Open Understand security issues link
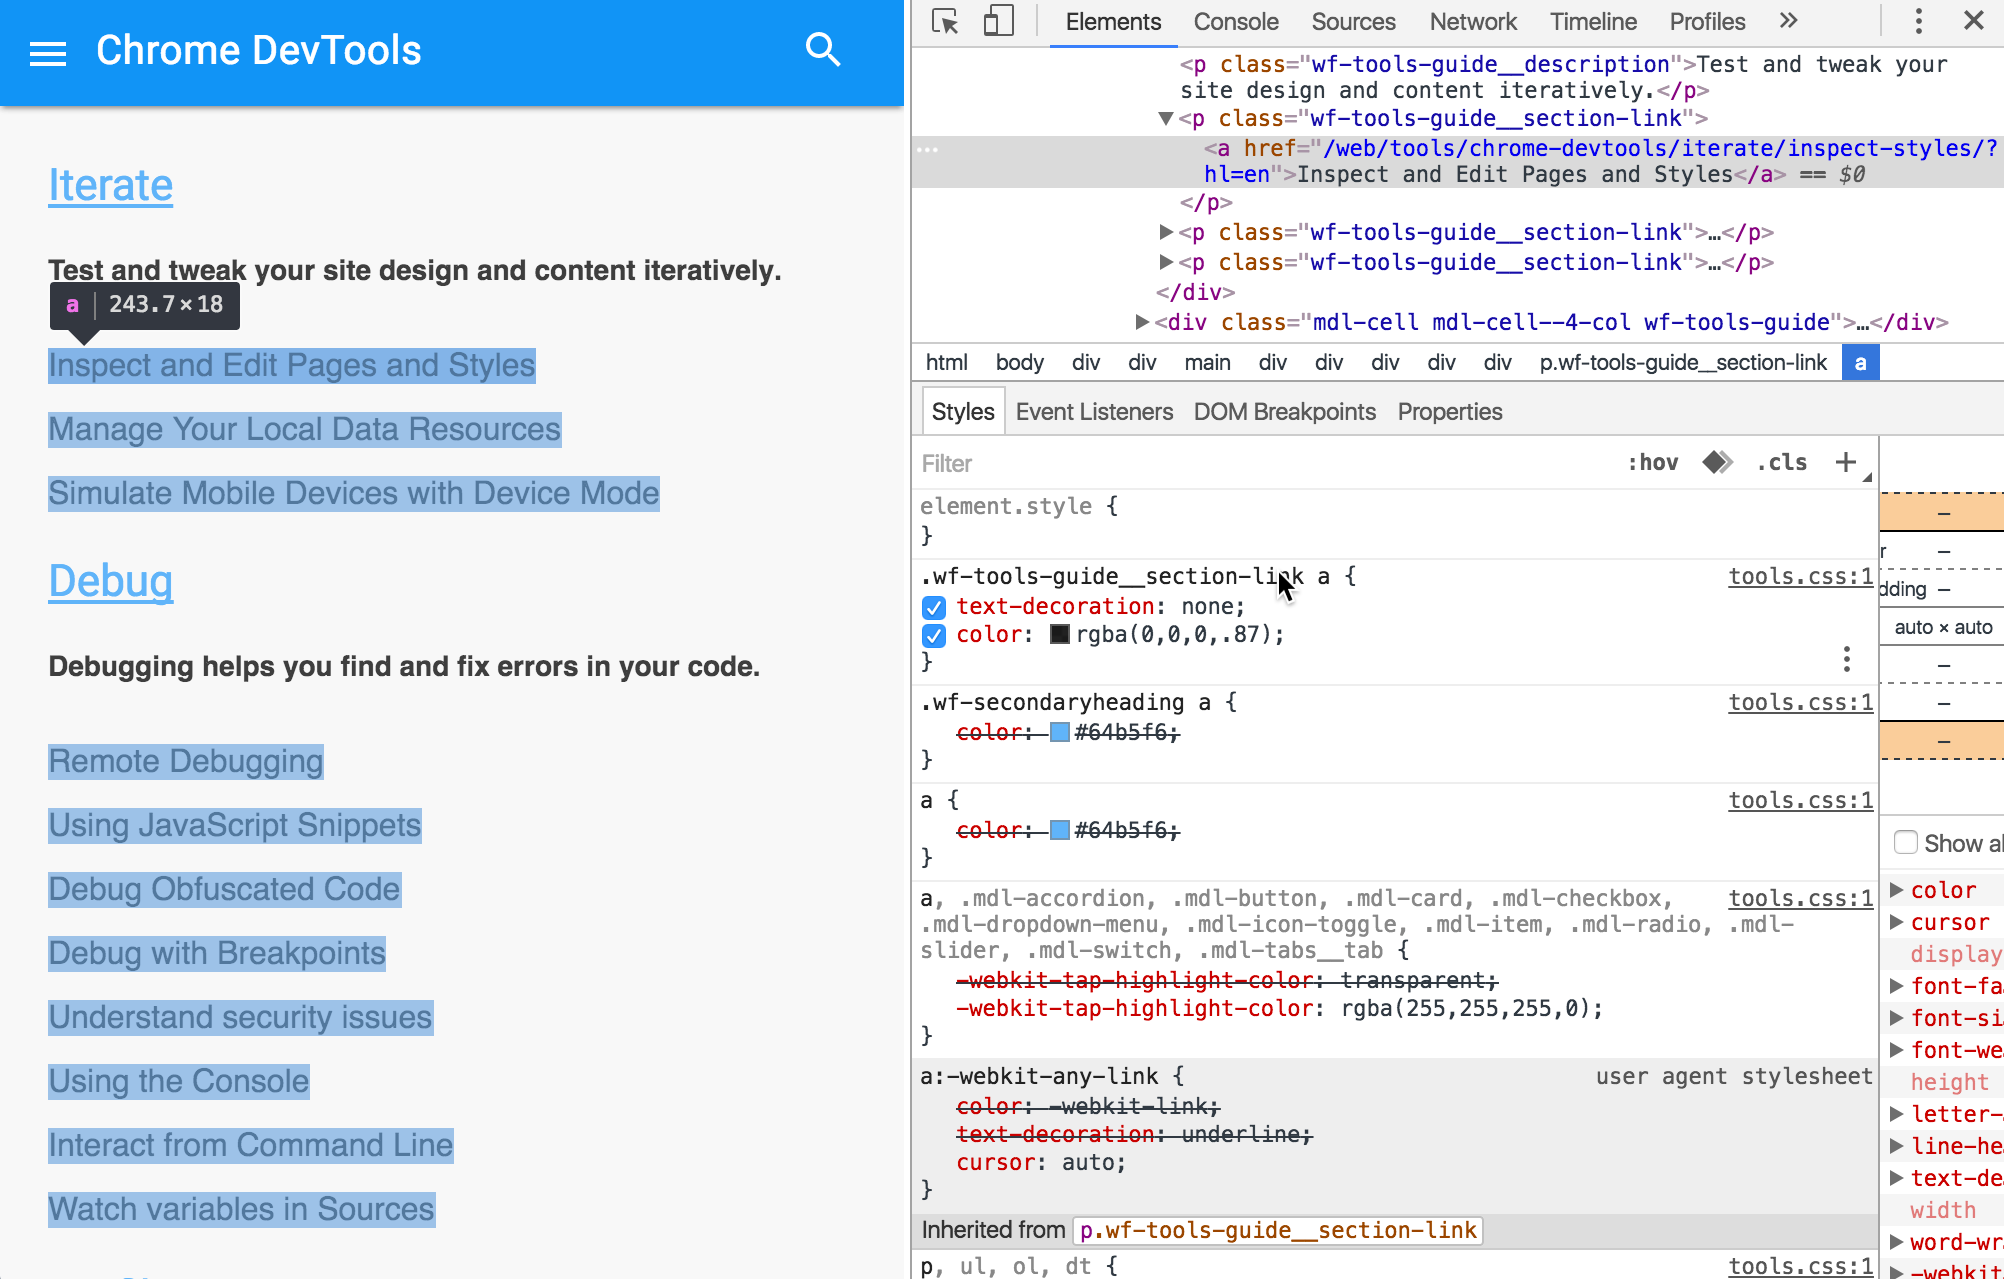Screen dimensions: 2004x1279 (x=241, y=1018)
